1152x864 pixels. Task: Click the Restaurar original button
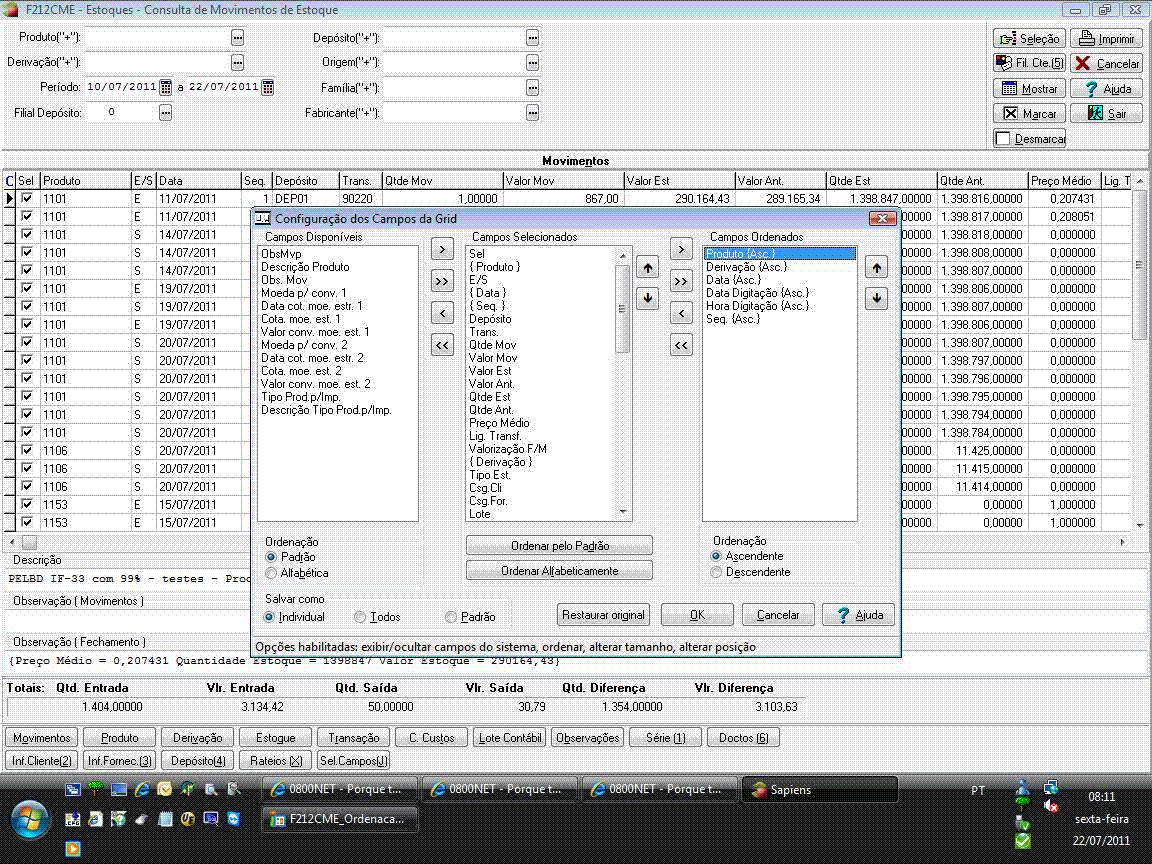[x=603, y=615]
